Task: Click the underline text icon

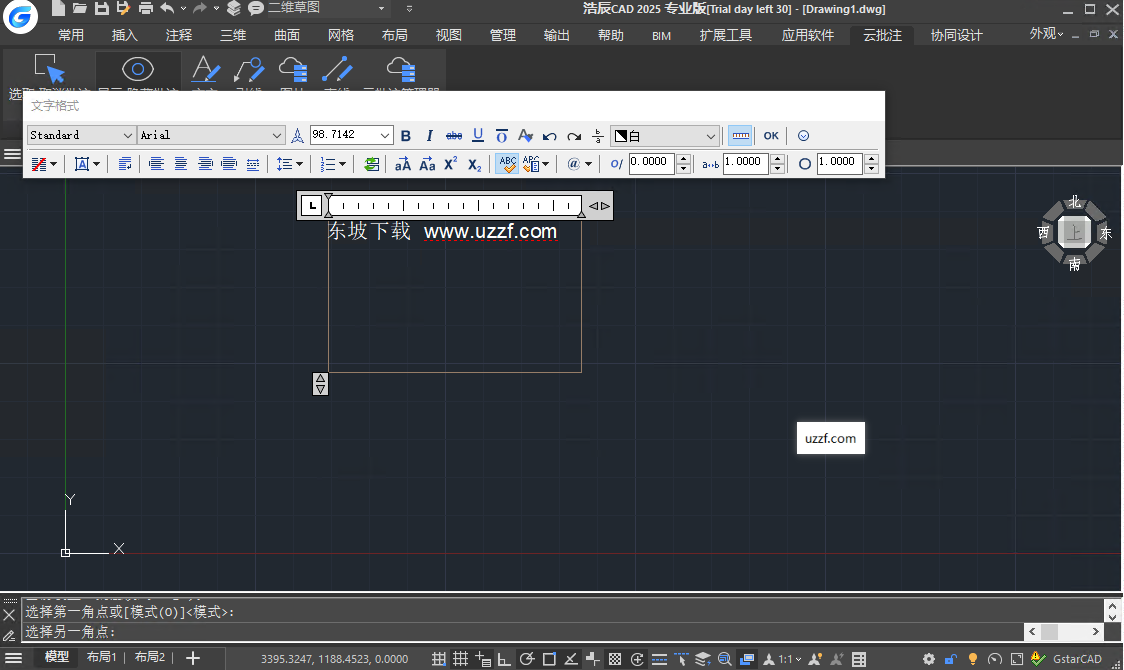Action: point(478,136)
